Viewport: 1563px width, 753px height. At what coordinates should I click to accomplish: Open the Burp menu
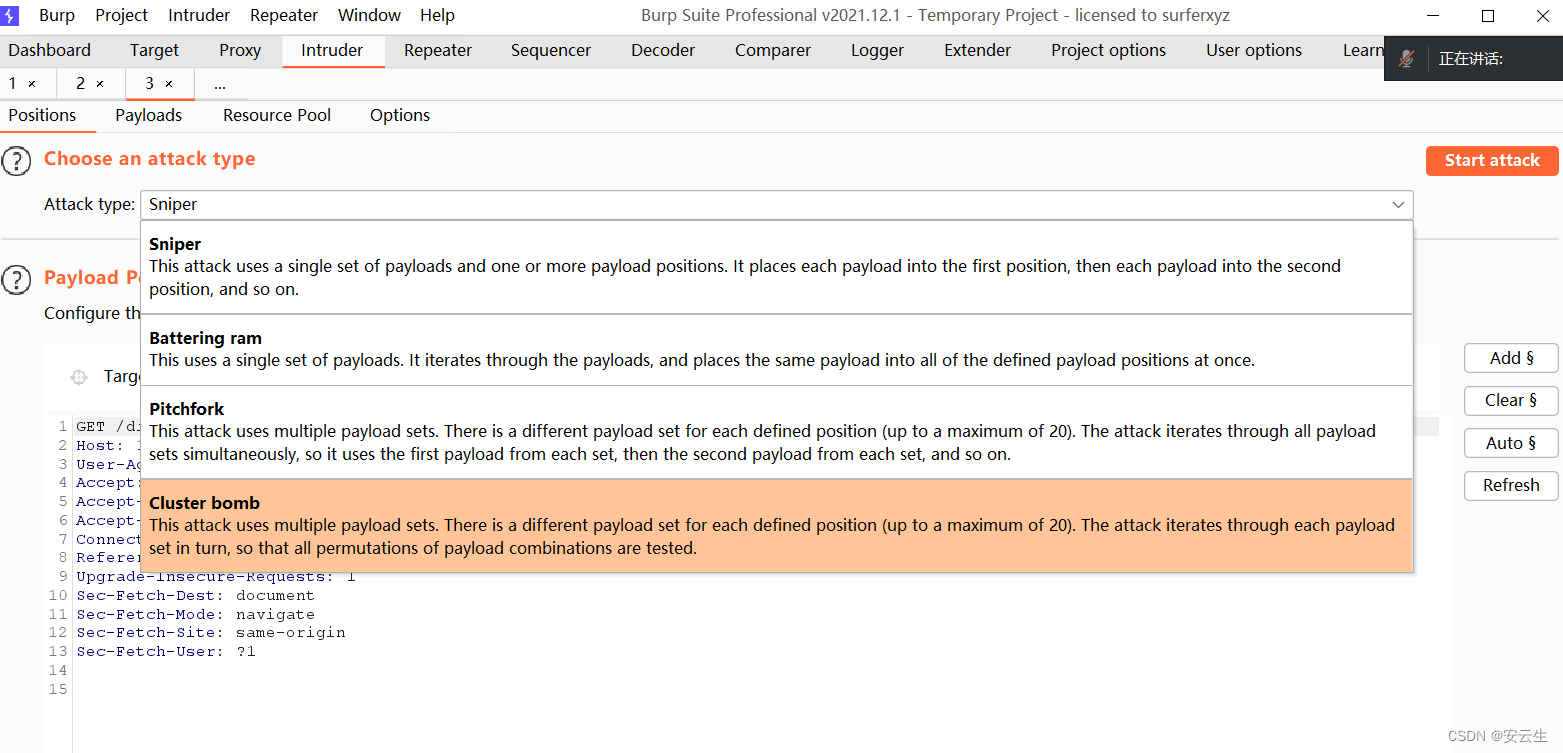pyautogui.click(x=57, y=15)
